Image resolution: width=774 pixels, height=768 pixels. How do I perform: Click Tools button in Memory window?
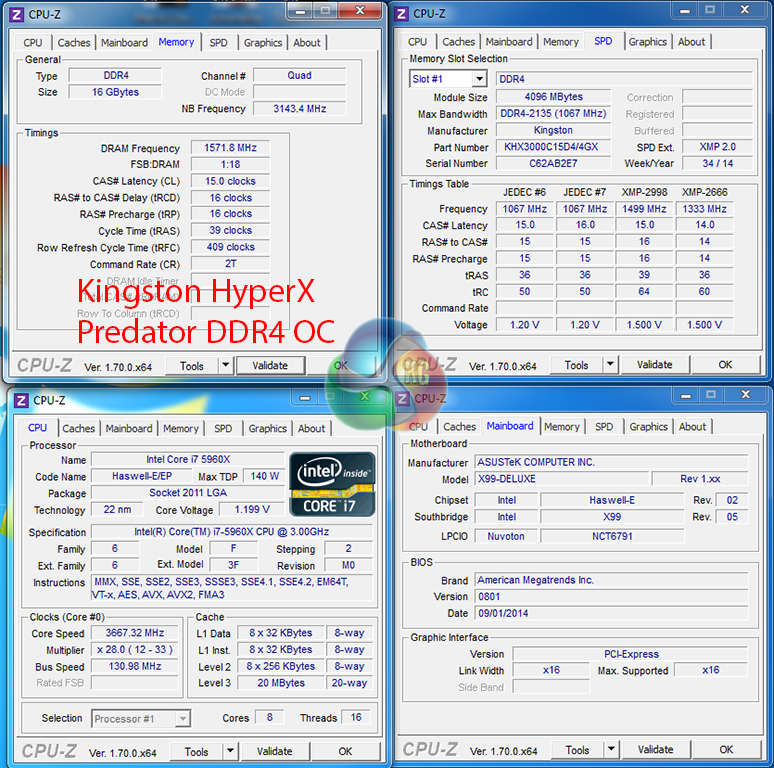(x=192, y=366)
